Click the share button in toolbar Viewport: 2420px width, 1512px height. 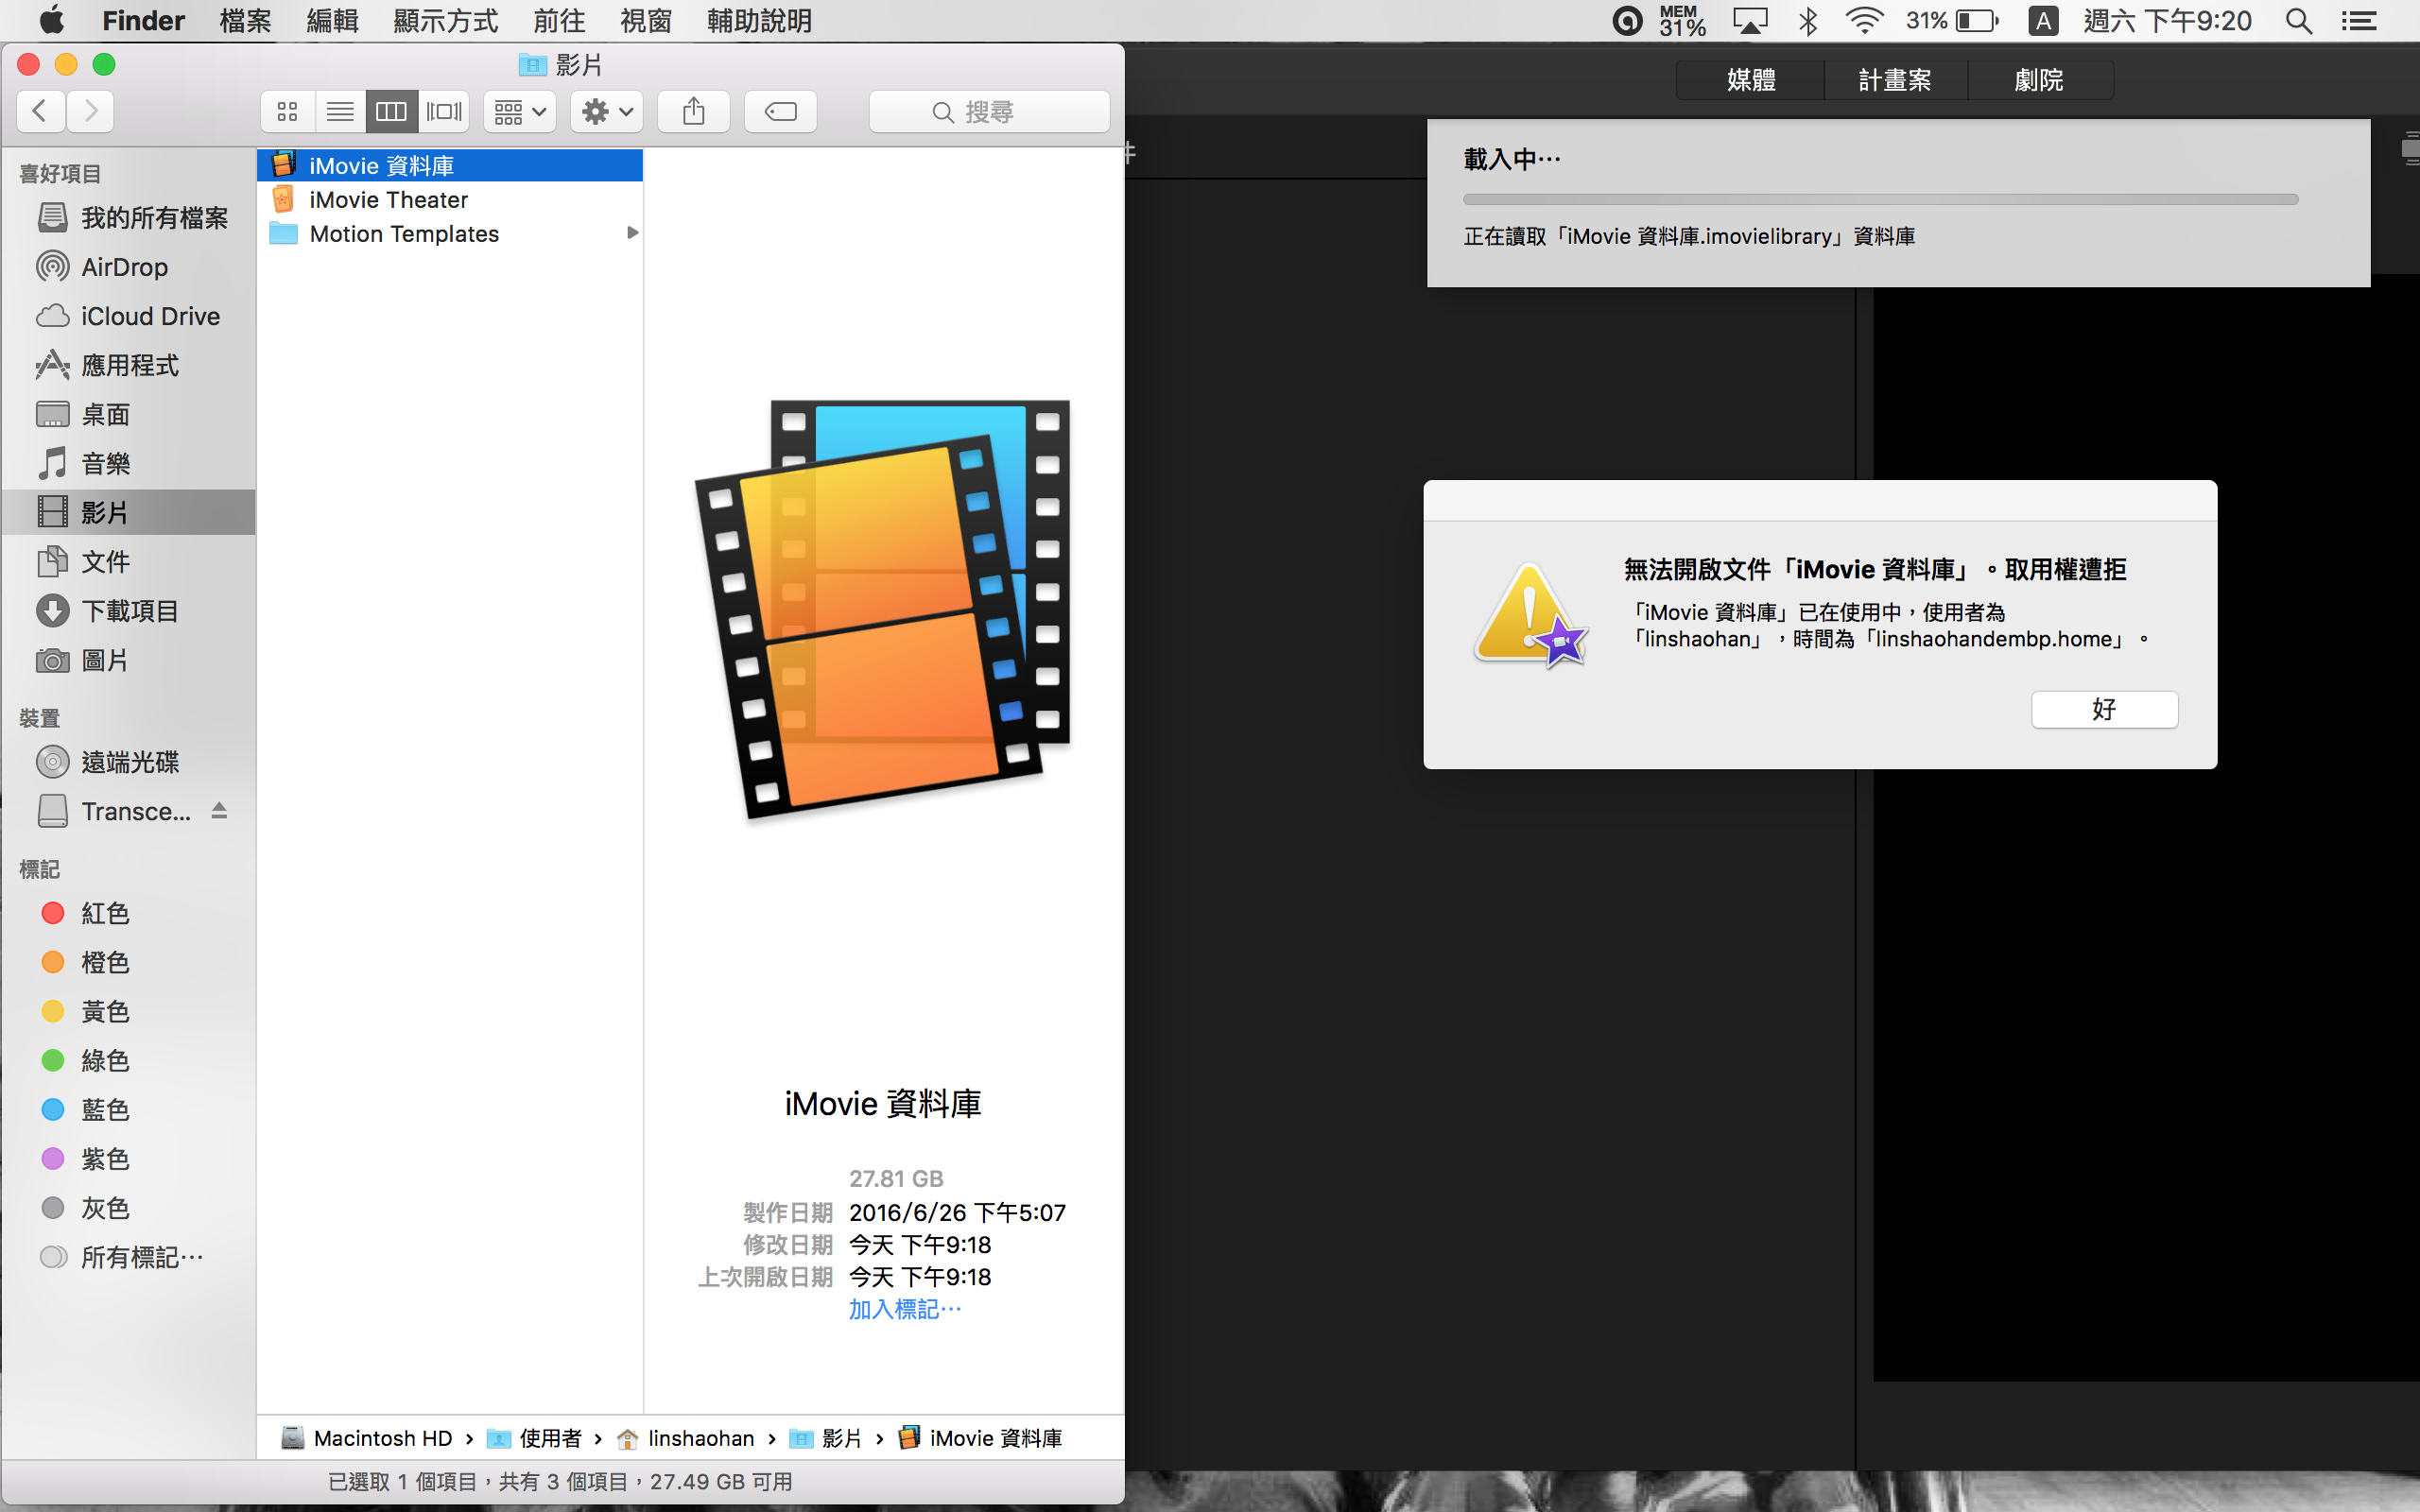click(x=694, y=110)
